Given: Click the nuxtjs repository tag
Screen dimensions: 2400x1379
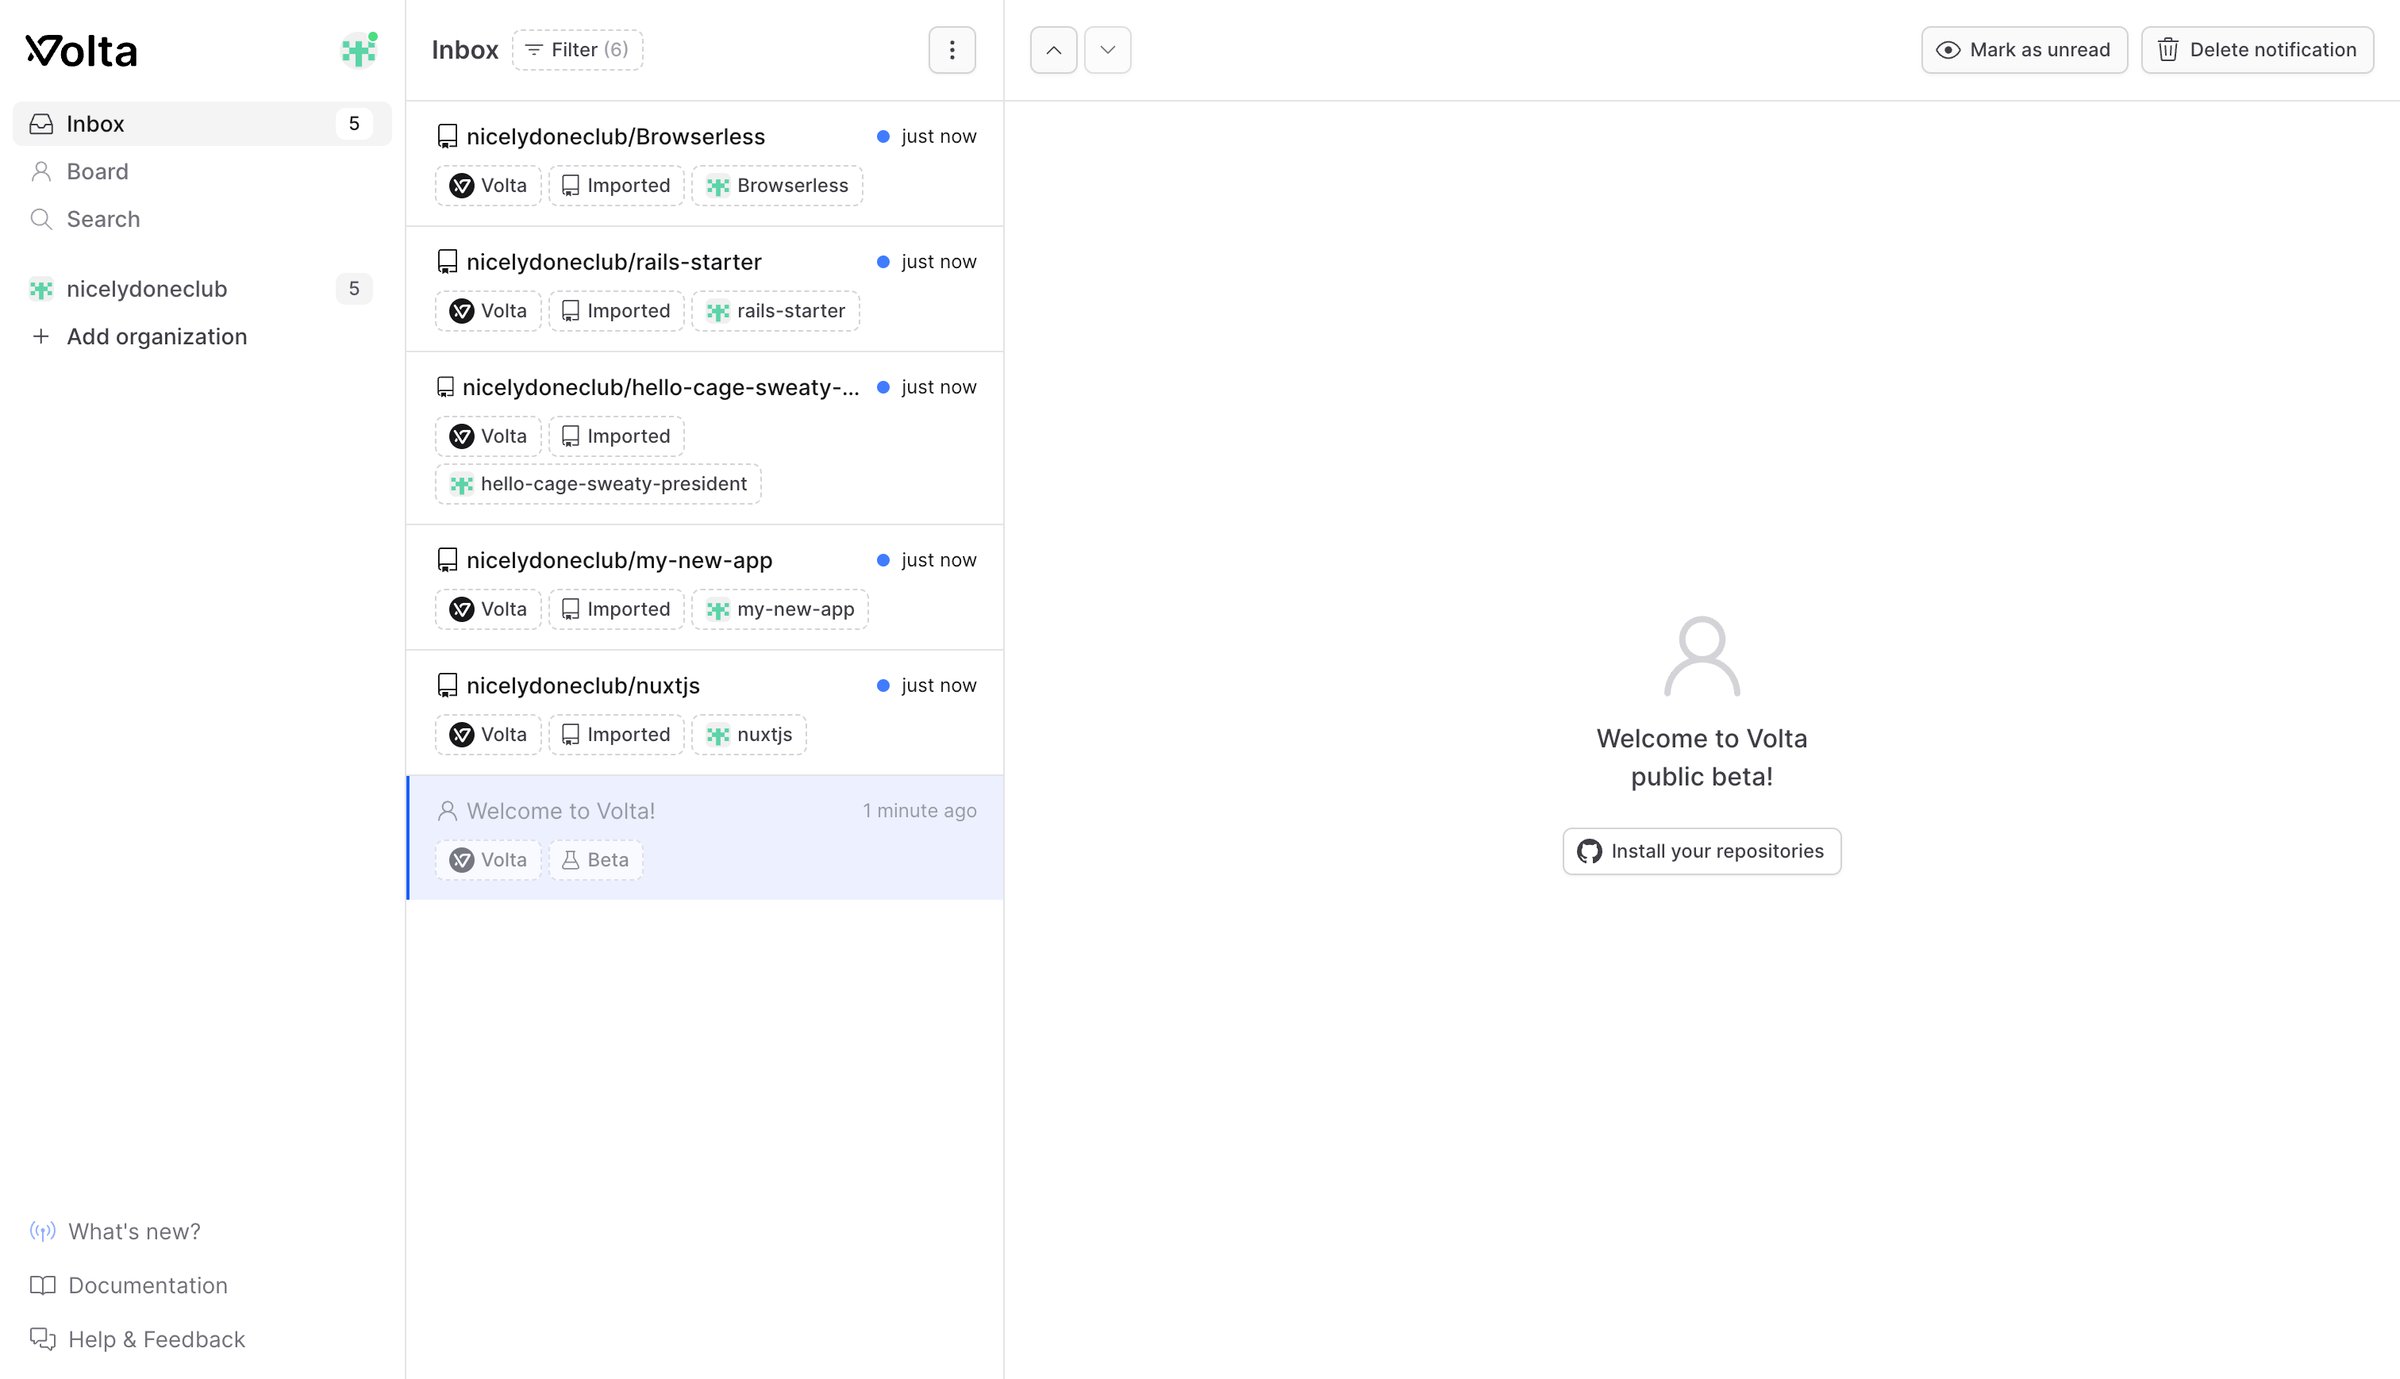Looking at the screenshot, I should pyautogui.click(x=749, y=735).
